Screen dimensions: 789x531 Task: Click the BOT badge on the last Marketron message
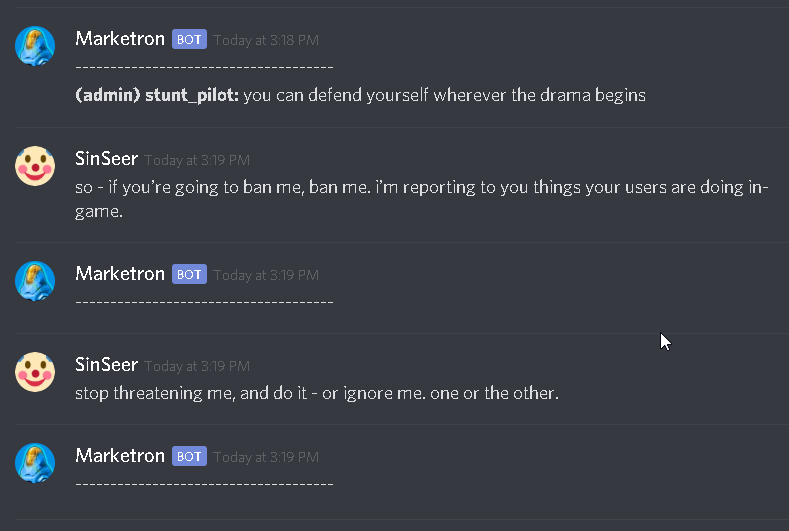[x=189, y=456]
